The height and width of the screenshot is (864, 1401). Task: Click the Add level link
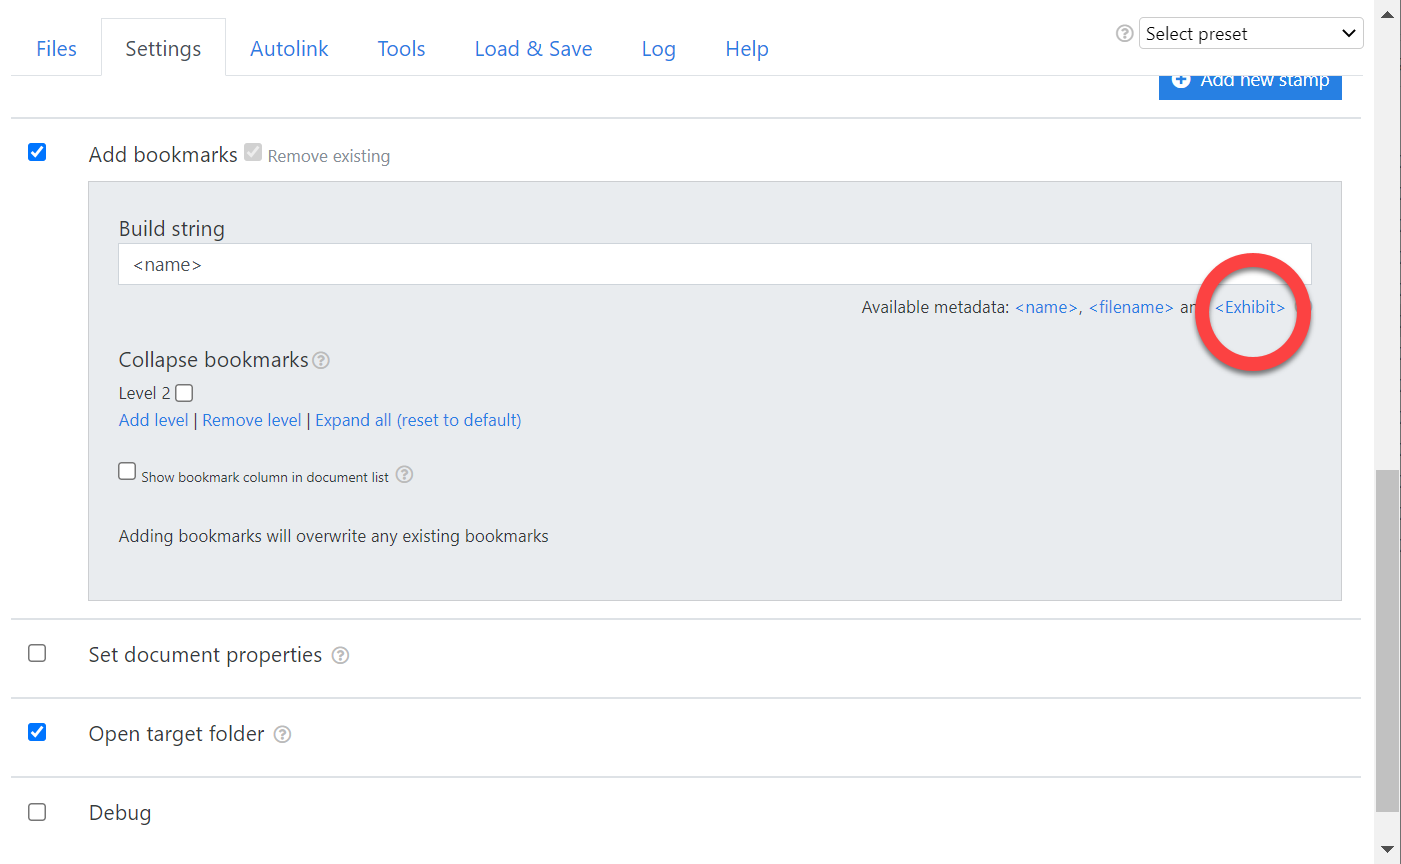(x=153, y=420)
